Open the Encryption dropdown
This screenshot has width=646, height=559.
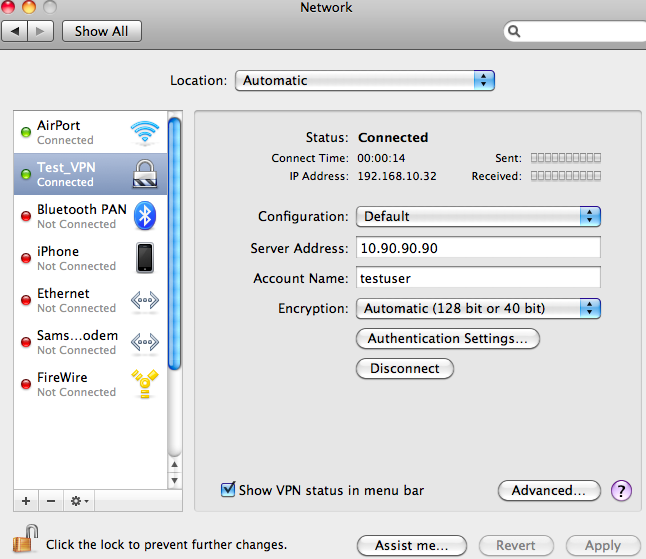tap(478, 309)
